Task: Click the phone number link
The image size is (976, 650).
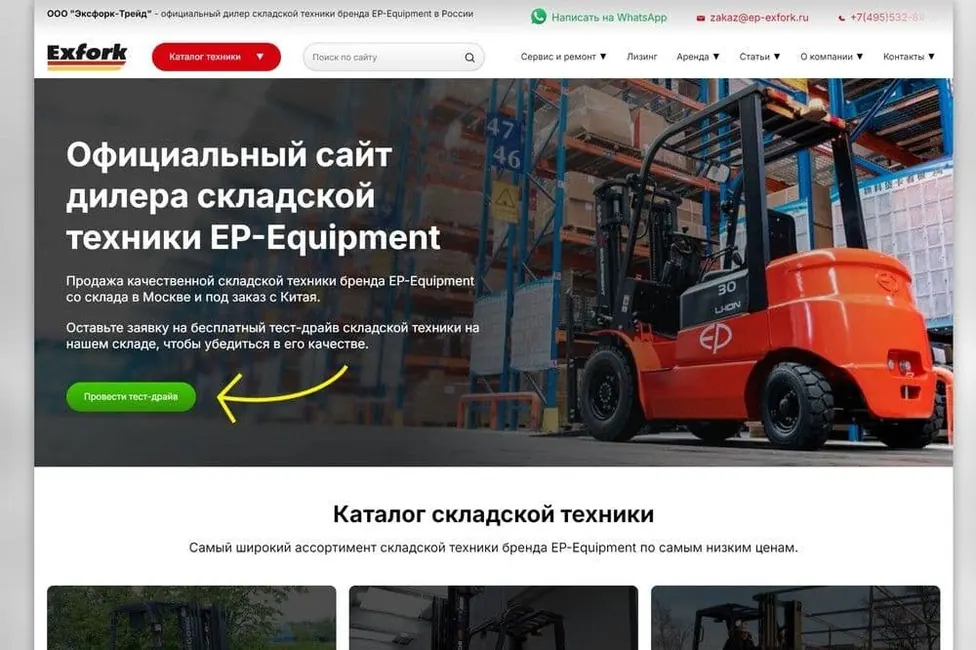Action: (886, 17)
